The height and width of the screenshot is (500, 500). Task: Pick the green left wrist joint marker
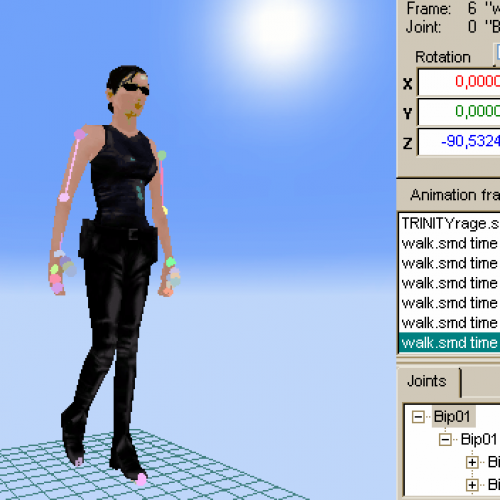pyautogui.click(x=171, y=262)
